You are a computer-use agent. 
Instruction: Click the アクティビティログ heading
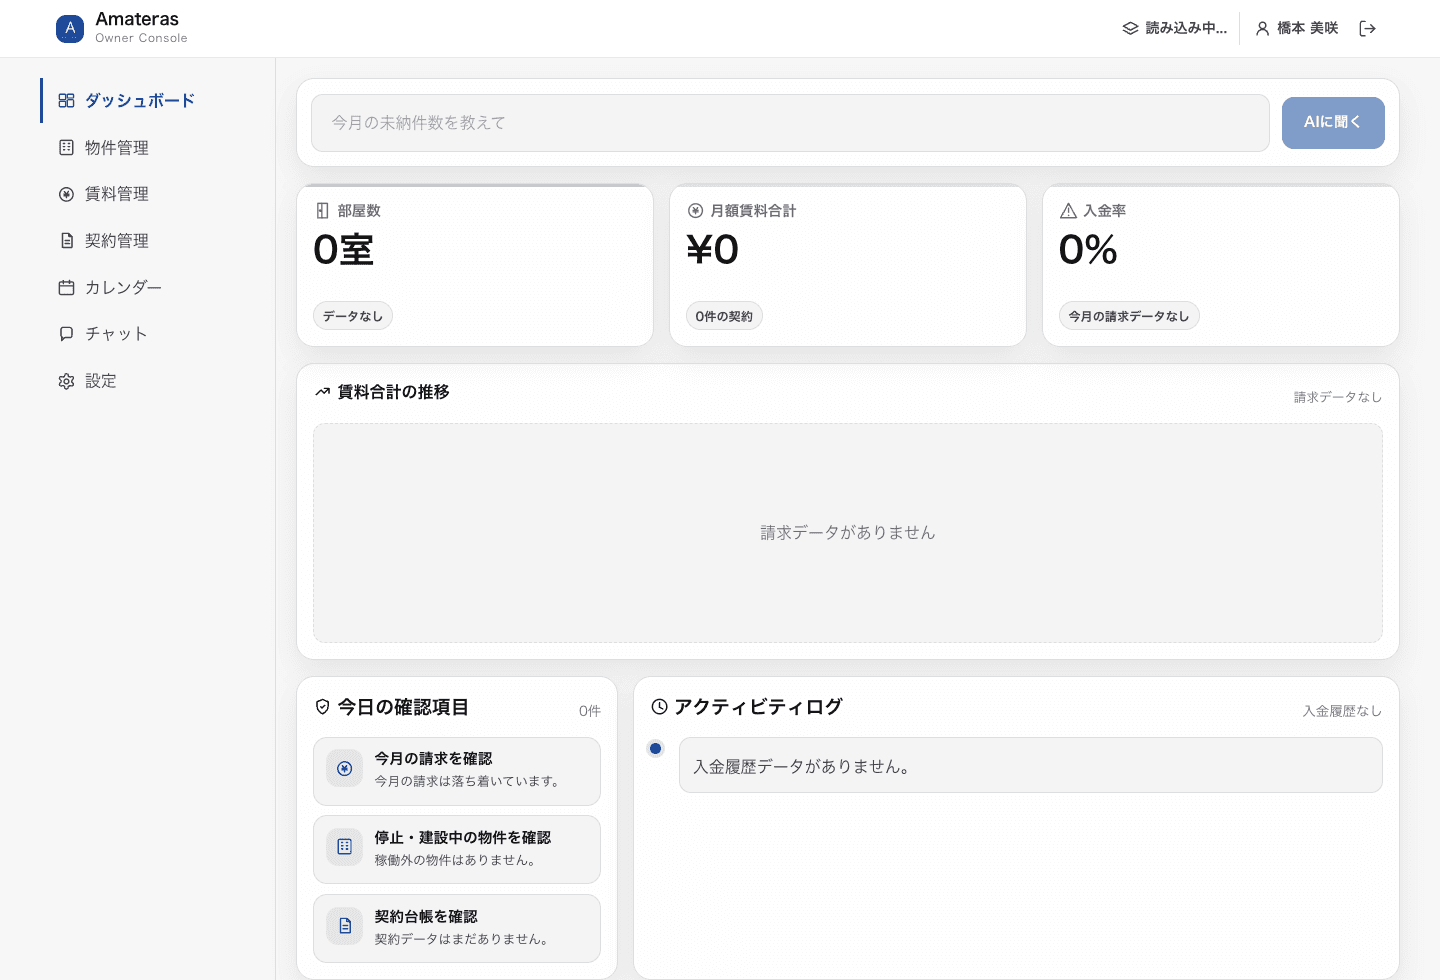pyautogui.click(x=758, y=707)
